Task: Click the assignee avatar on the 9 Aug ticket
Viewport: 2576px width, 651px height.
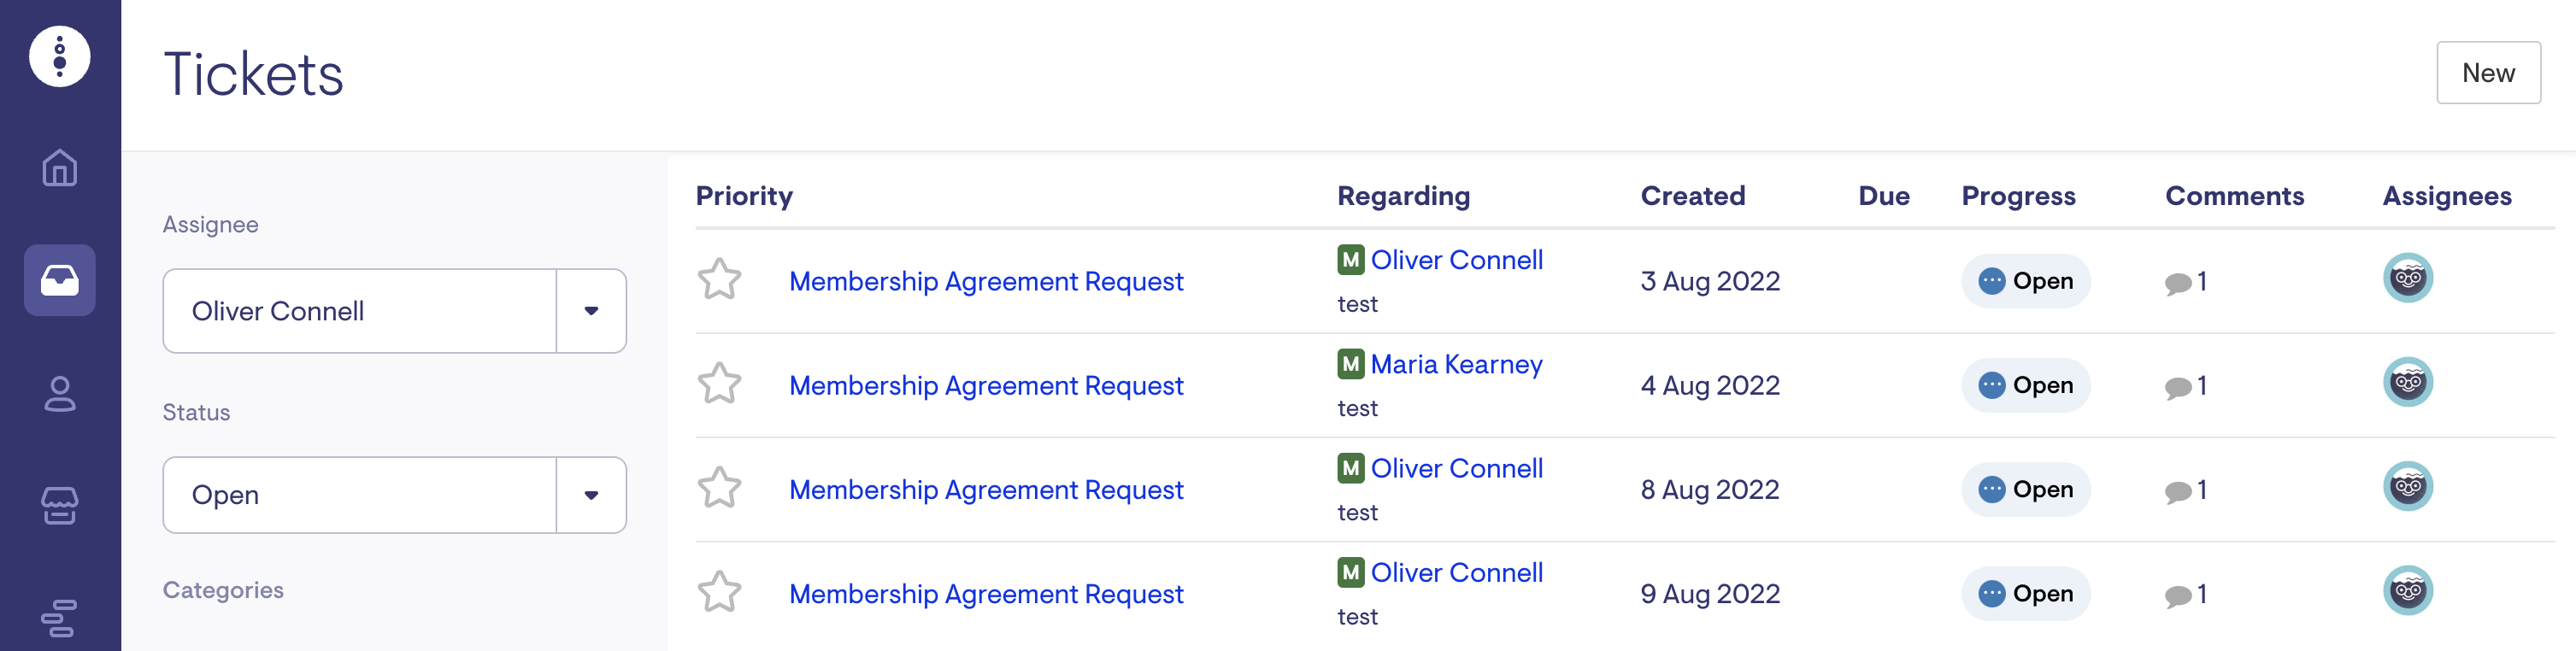Action: point(2407,590)
